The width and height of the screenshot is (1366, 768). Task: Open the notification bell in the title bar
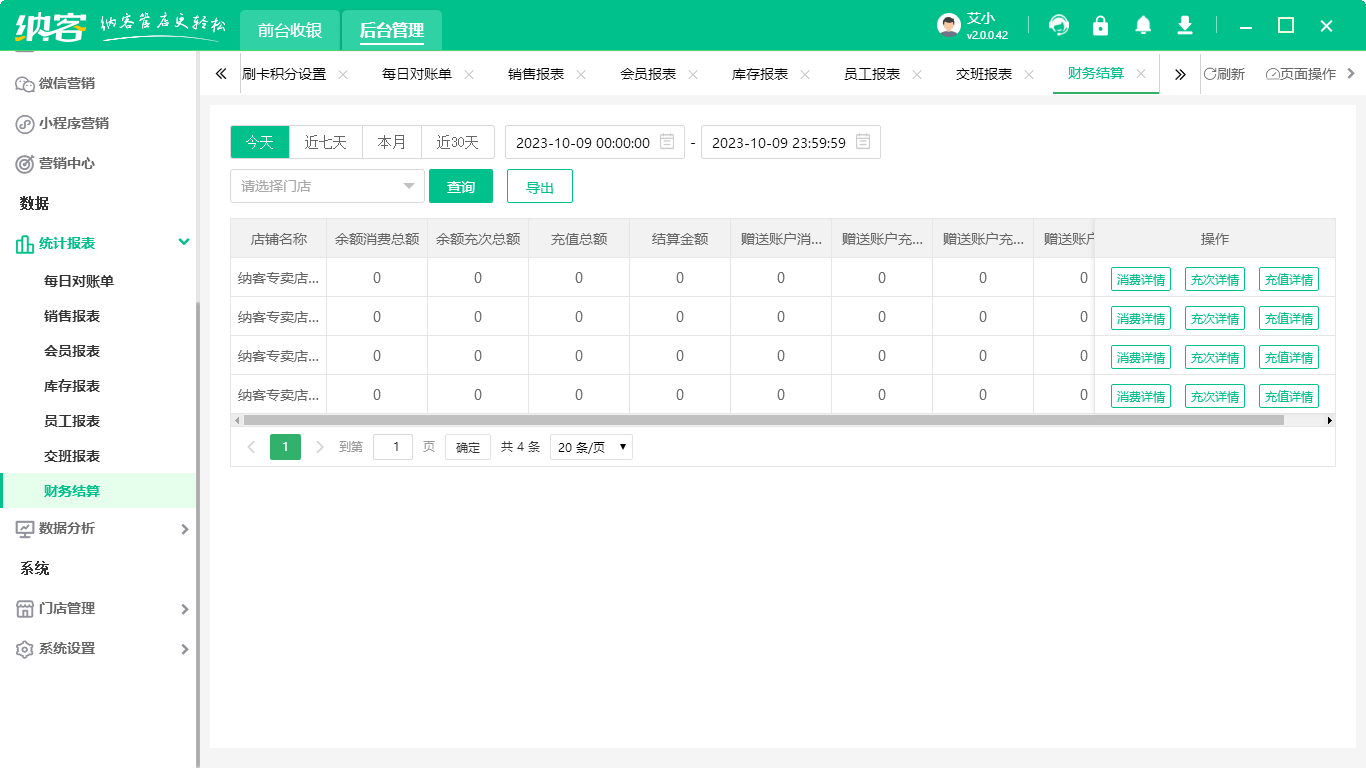[x=1143, y=25]
